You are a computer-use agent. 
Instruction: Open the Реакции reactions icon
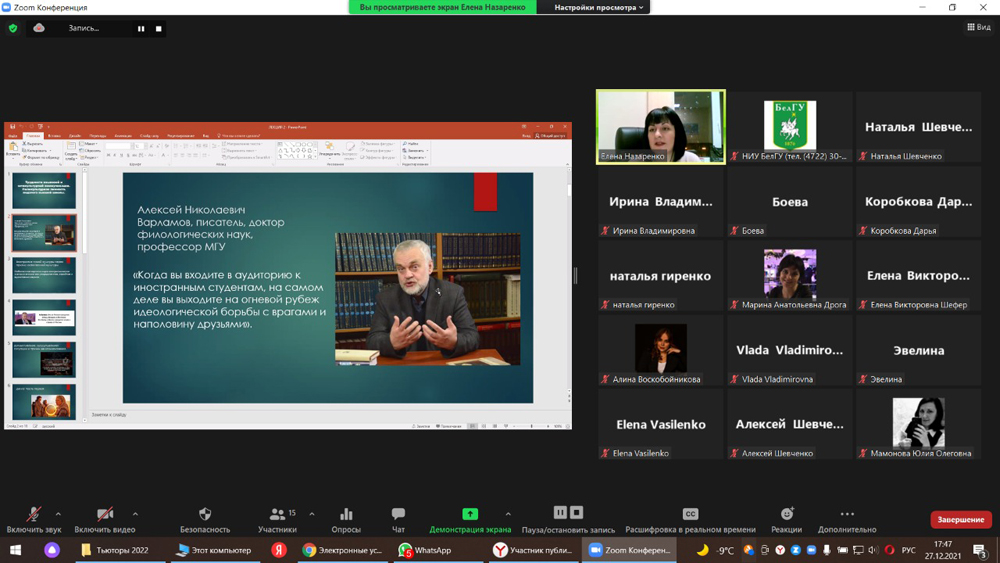(787, 515)
